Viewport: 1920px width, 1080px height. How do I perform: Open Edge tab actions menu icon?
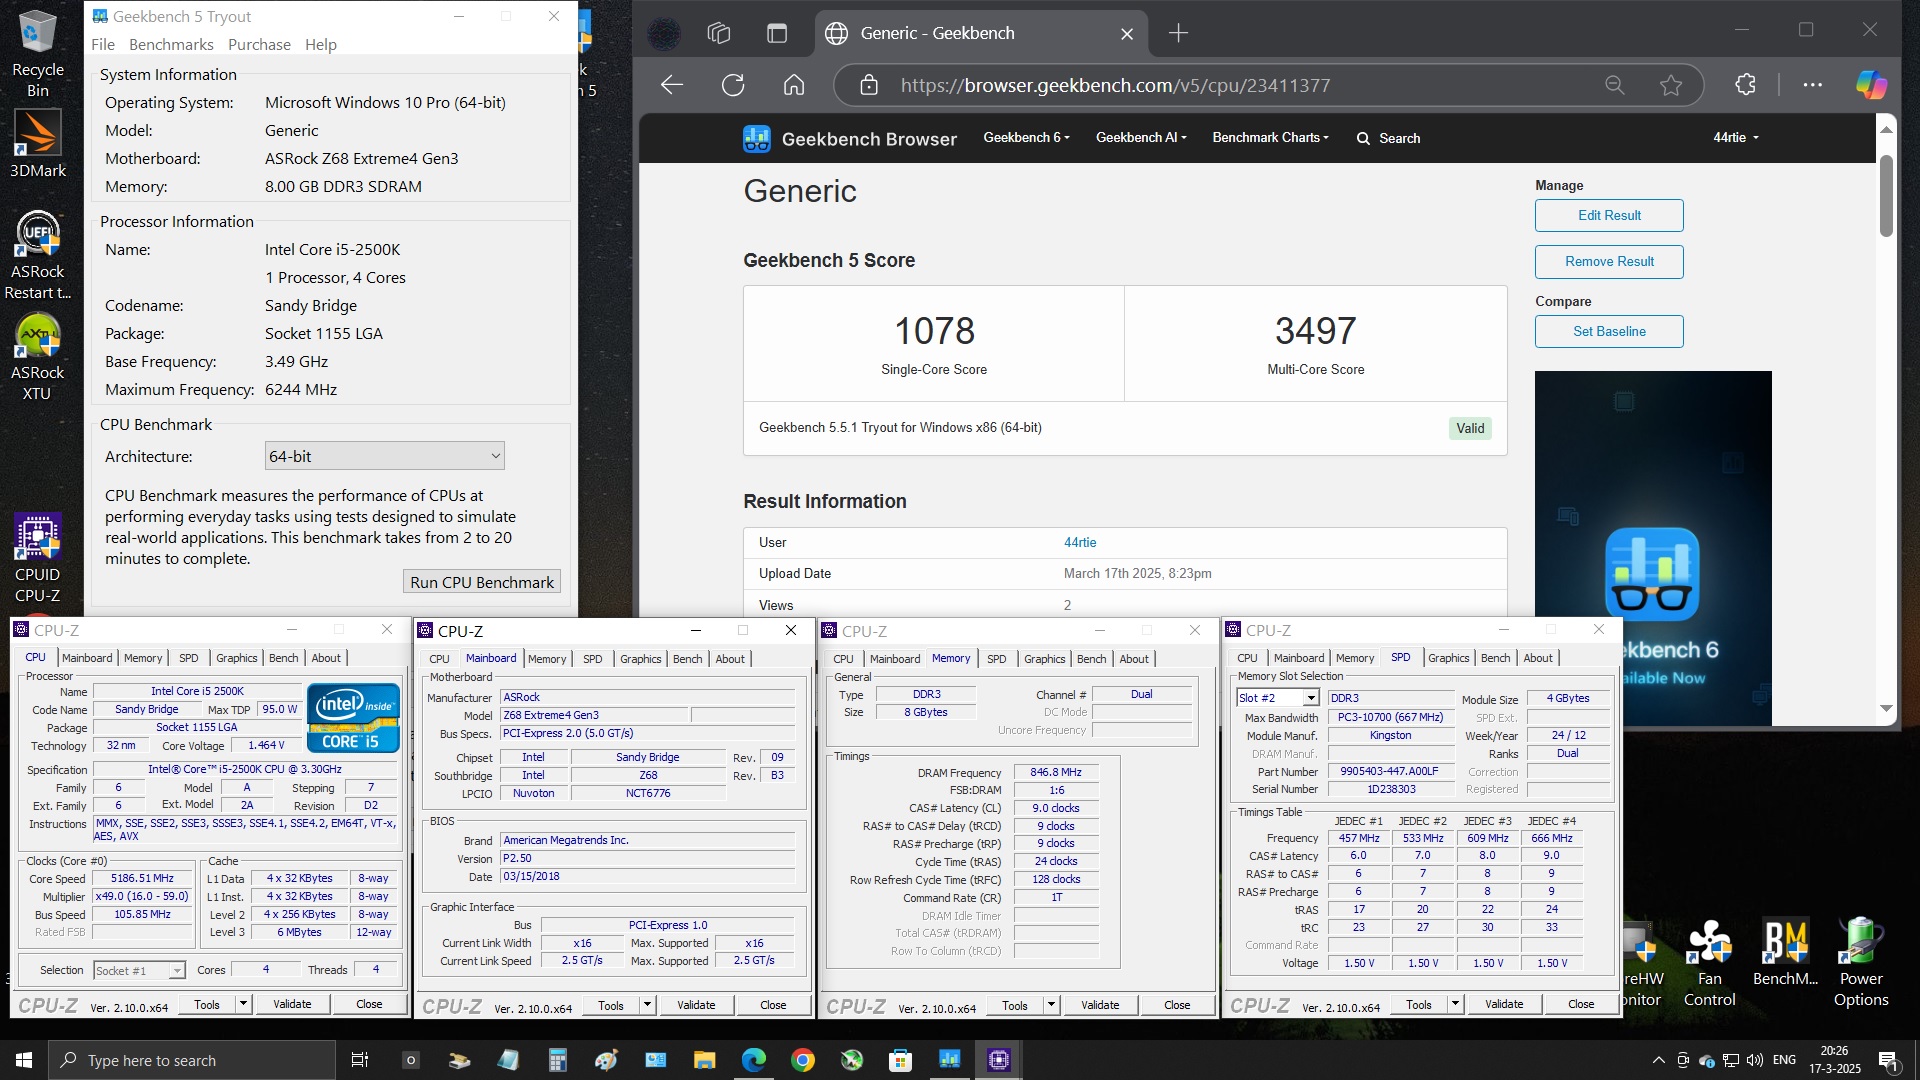(x=777, y=33)
